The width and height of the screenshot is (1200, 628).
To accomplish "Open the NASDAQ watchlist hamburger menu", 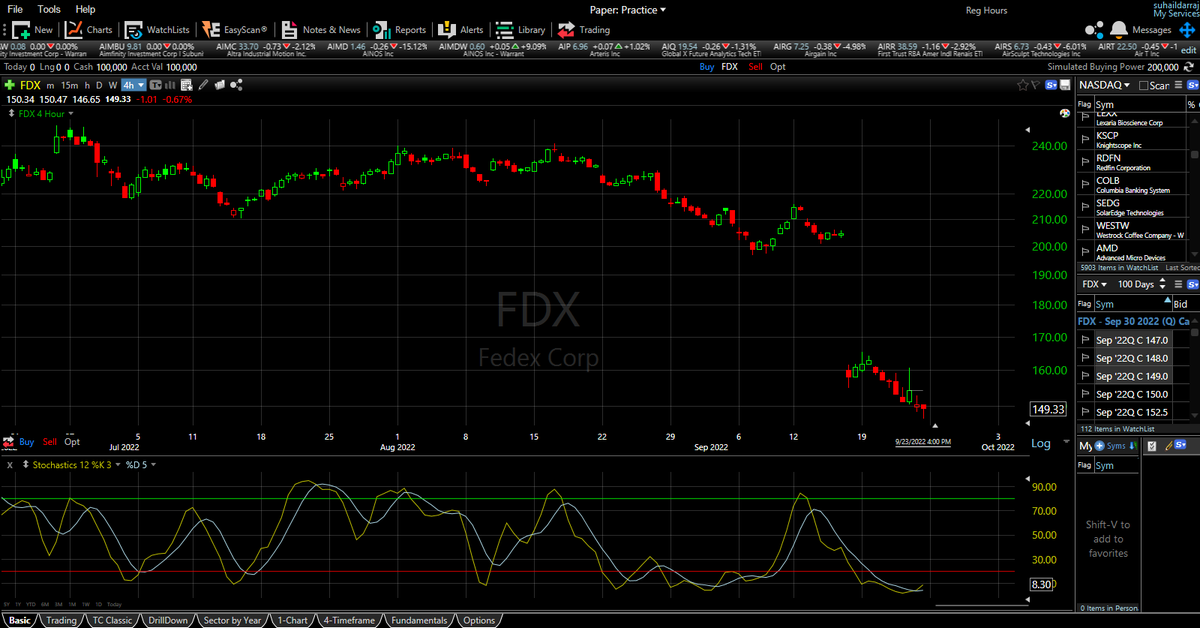I will (1178, 85).
